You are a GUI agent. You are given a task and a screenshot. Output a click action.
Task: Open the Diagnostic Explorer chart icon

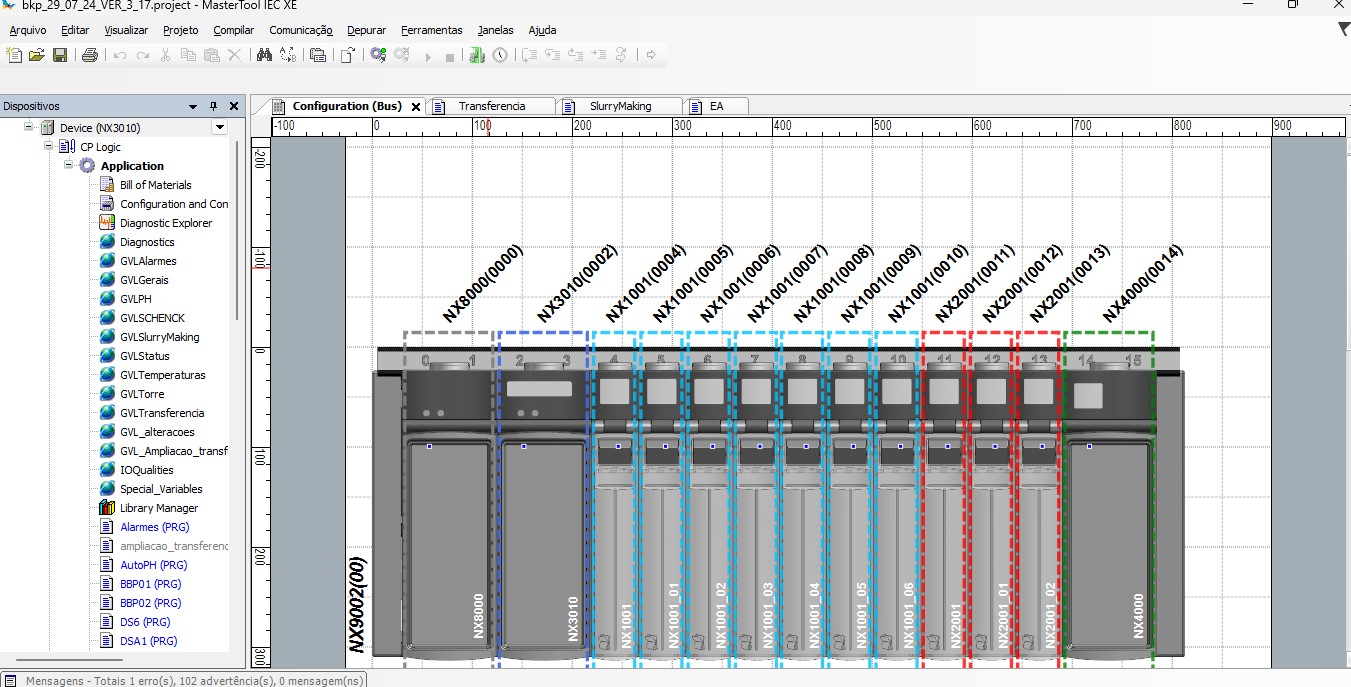[x=107, y=223]
